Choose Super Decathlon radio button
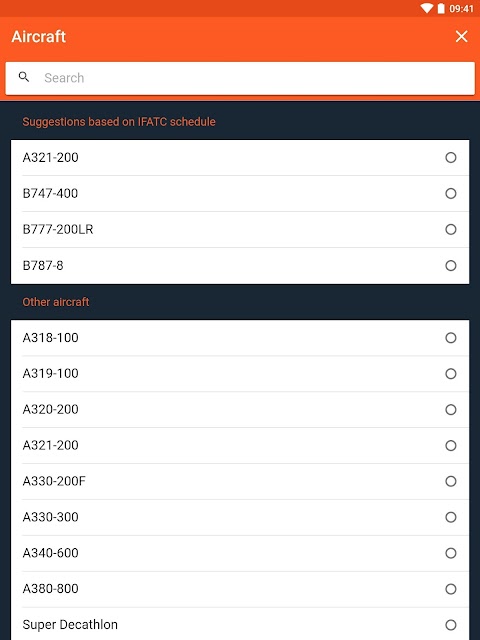The image size is (480, 640). (x=451, y=625)
